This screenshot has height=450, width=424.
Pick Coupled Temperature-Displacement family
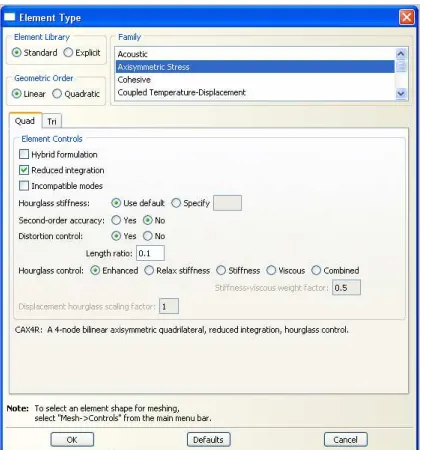pos(255,92)
